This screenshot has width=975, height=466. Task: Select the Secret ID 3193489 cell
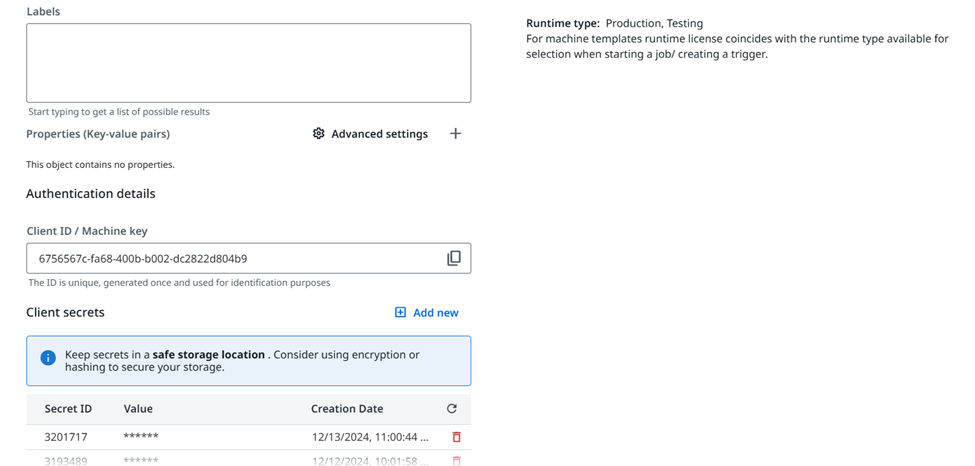point(68,460)
